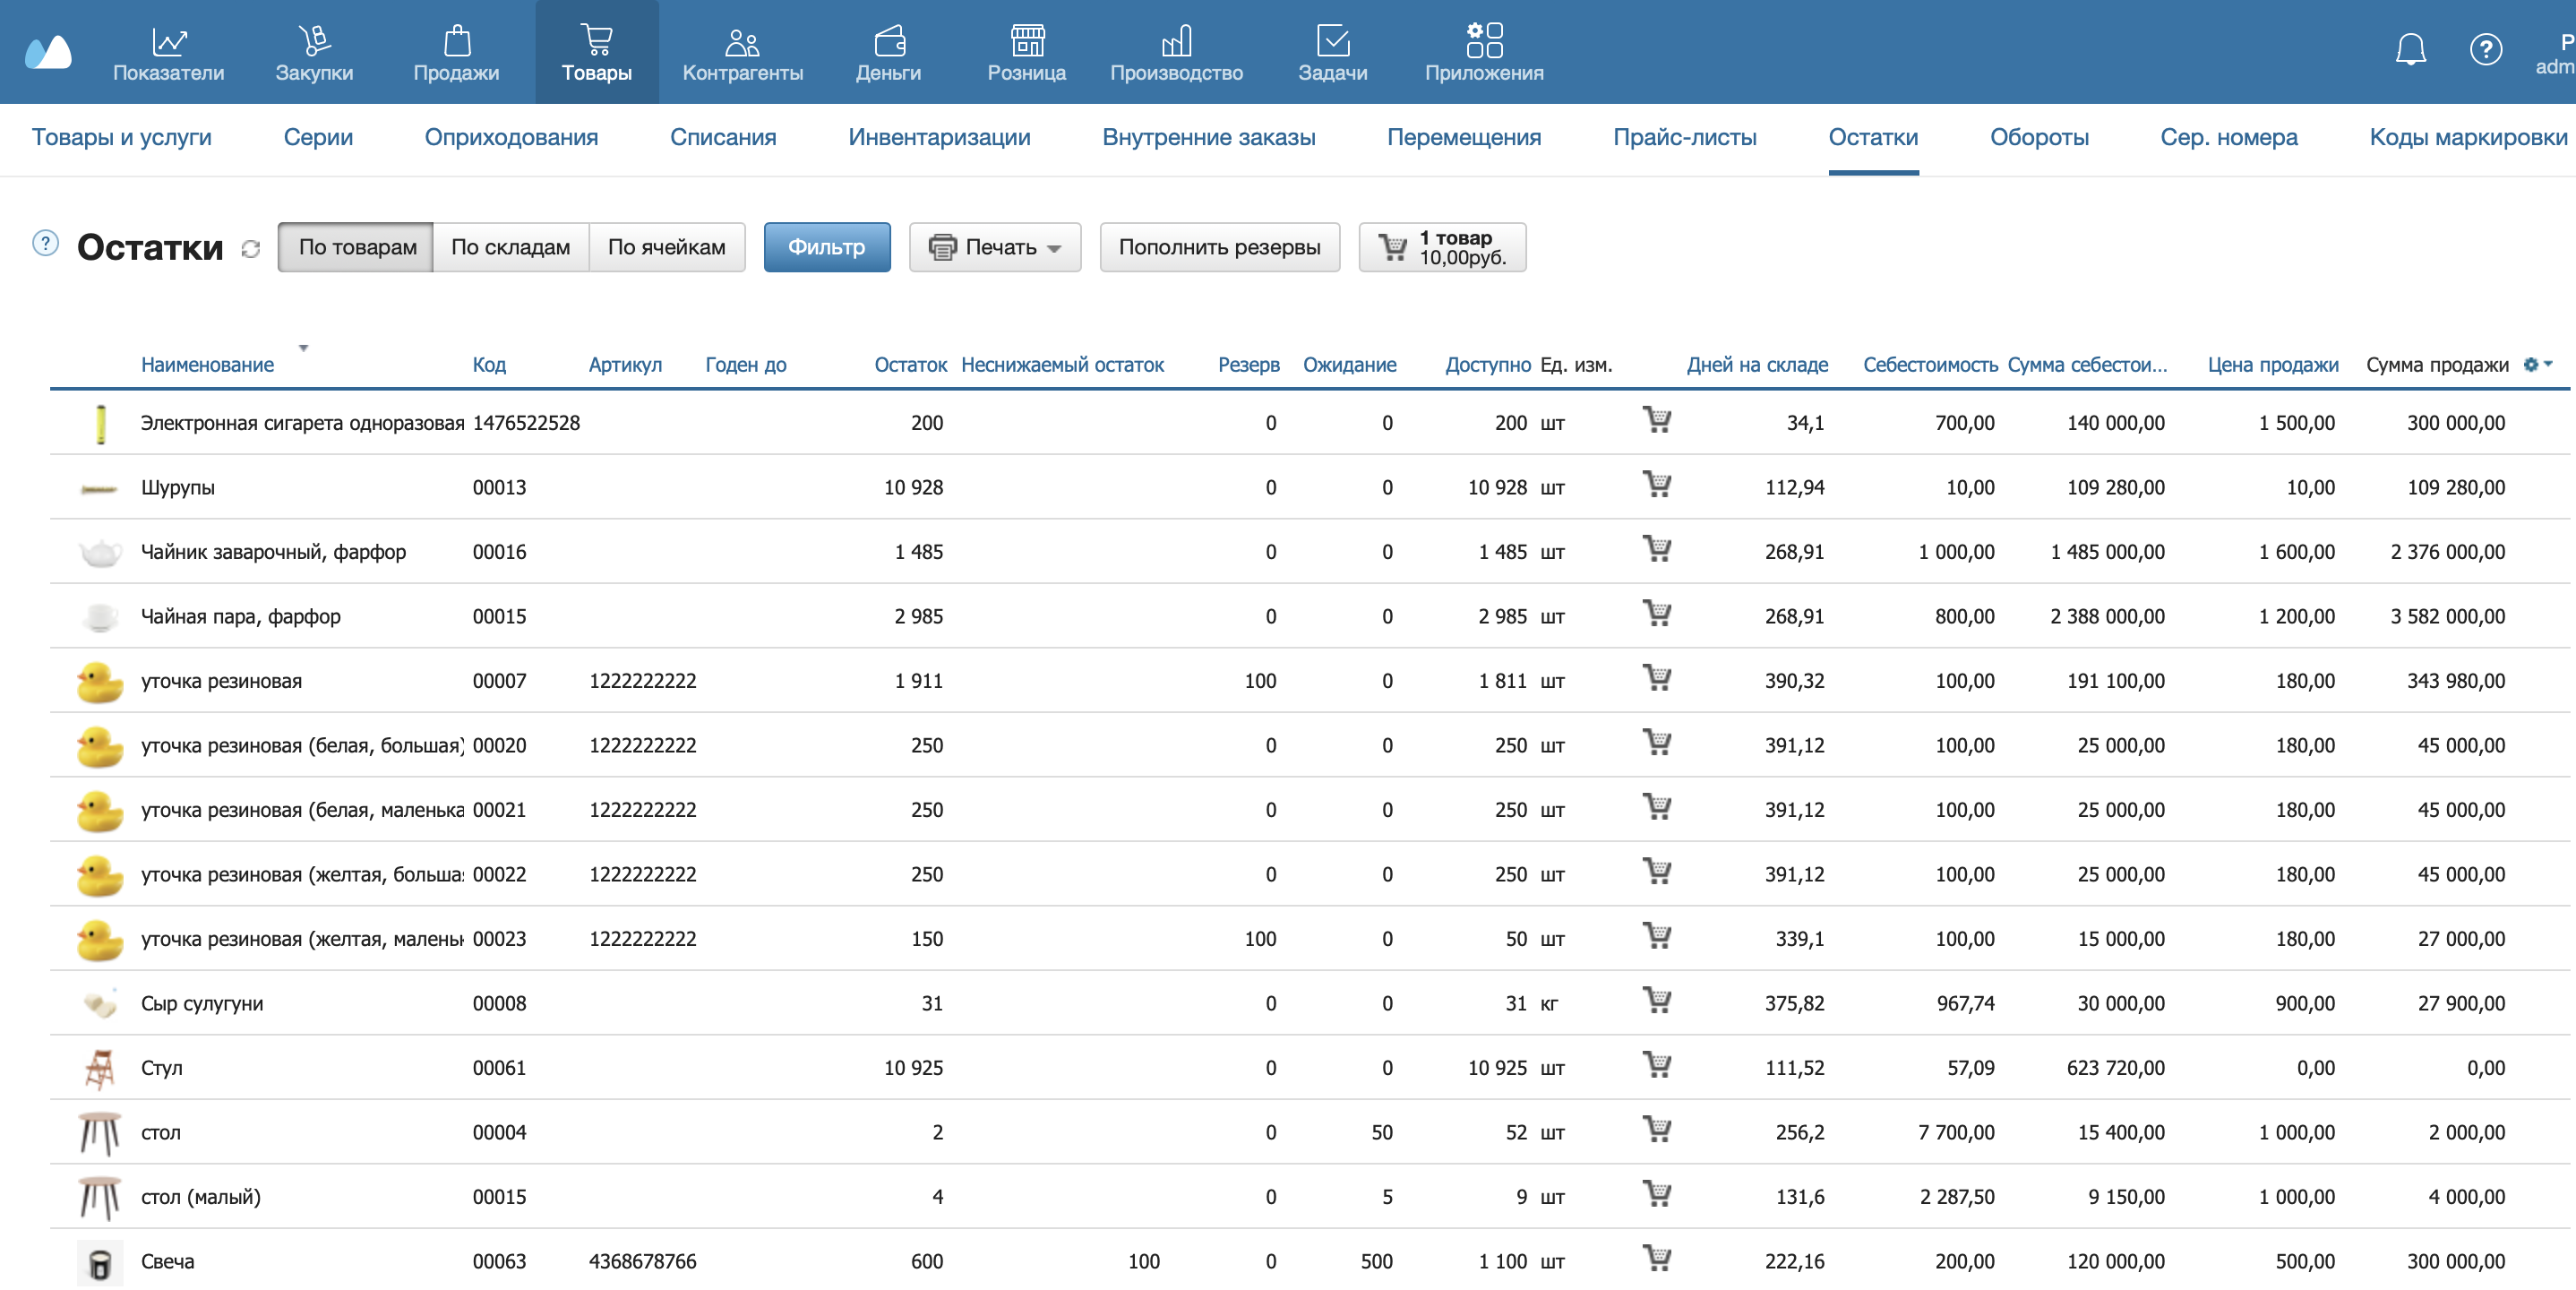Click the refresh icon next to Остатки

[x=251, y=249]
